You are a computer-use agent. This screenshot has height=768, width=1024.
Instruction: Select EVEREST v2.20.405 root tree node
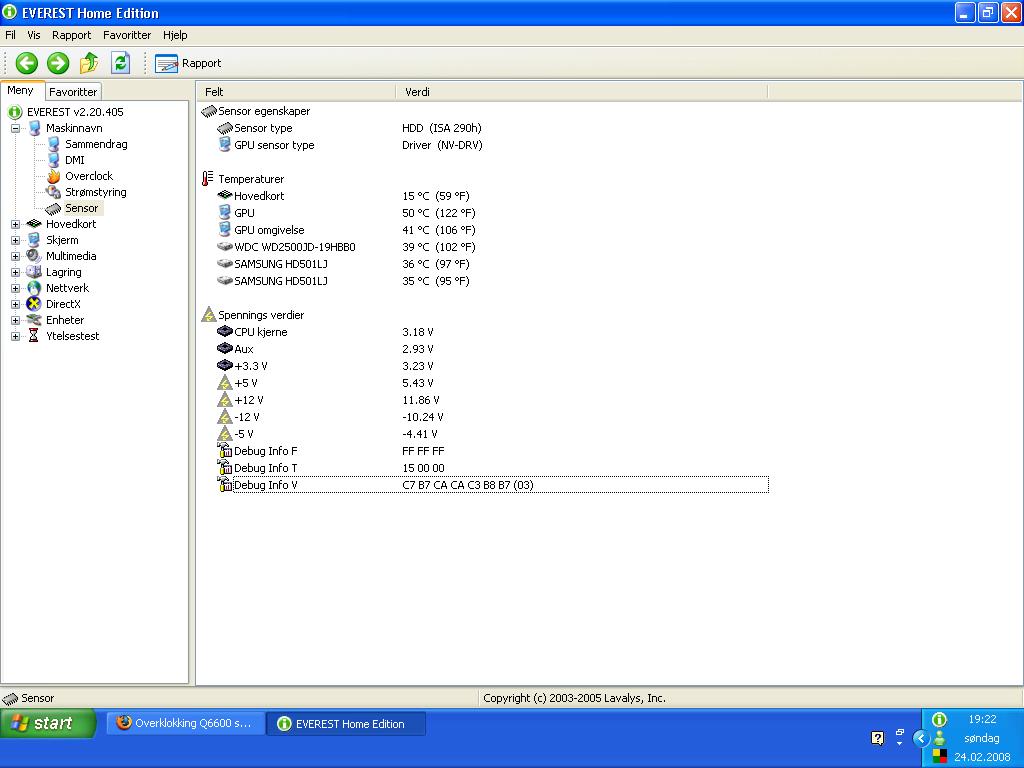click(75, 112)
